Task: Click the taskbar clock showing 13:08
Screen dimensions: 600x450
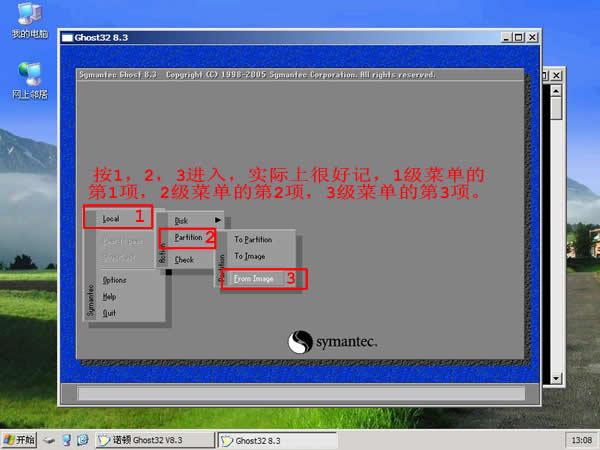Action: coord(581,440)
